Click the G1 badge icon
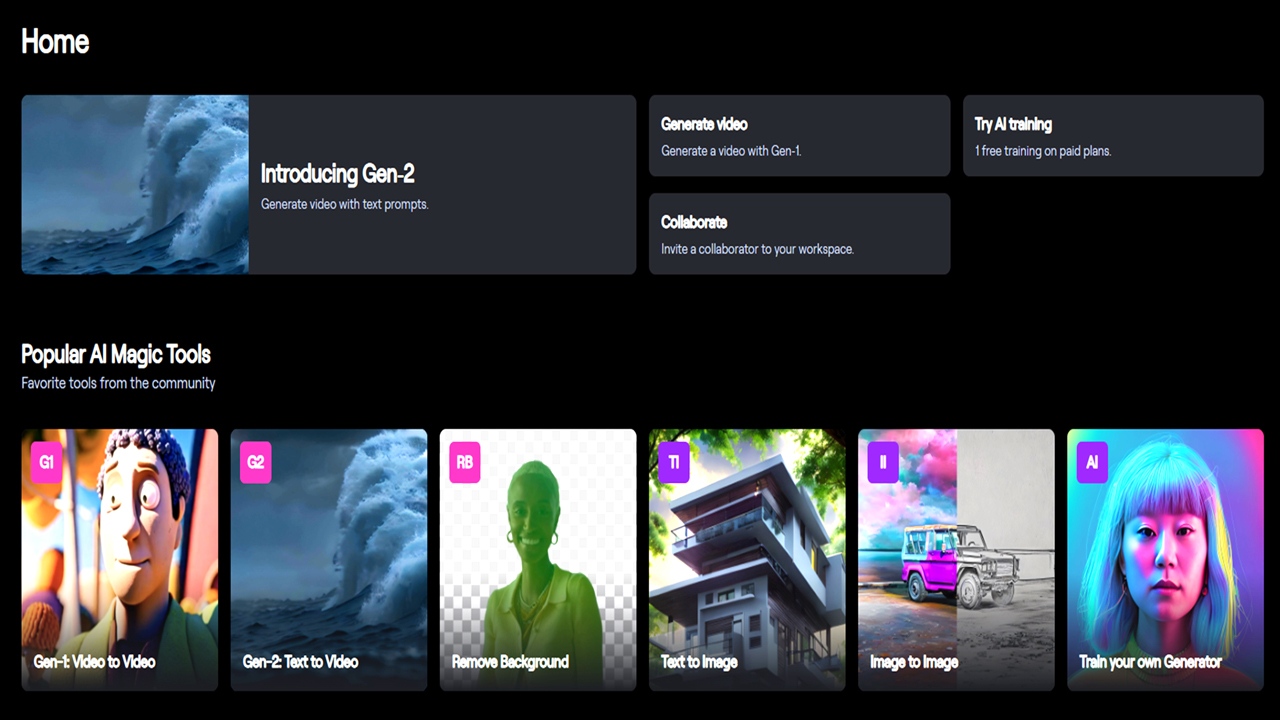1280x720 pixels. click(x=47, y=462)
